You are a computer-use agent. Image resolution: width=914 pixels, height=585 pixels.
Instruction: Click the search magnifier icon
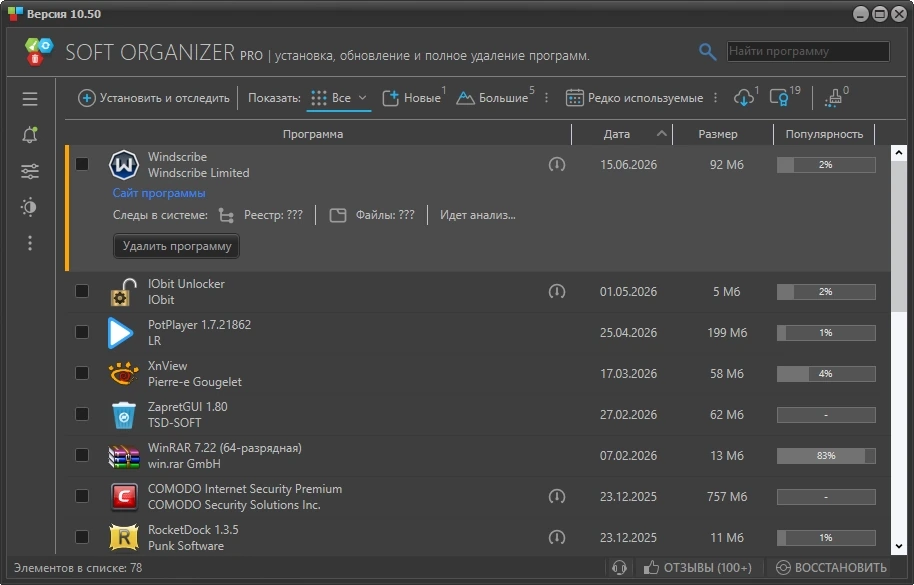[x=707, y=52]
